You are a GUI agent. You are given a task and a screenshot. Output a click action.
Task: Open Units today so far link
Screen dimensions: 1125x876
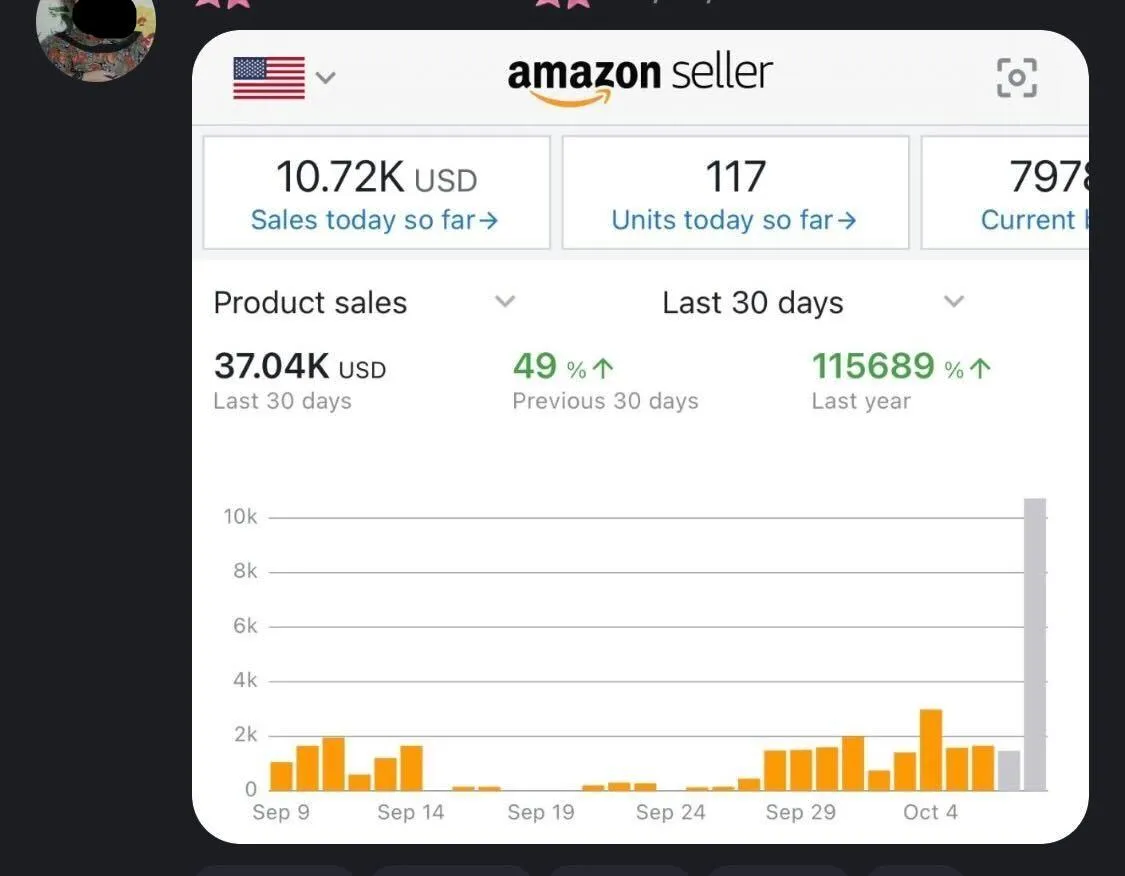734,220
